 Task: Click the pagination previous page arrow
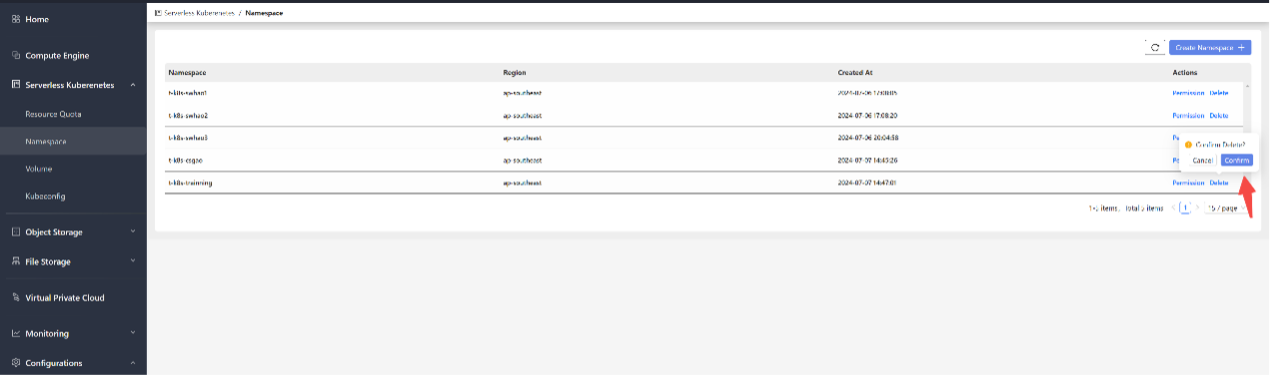(1173, 208)
